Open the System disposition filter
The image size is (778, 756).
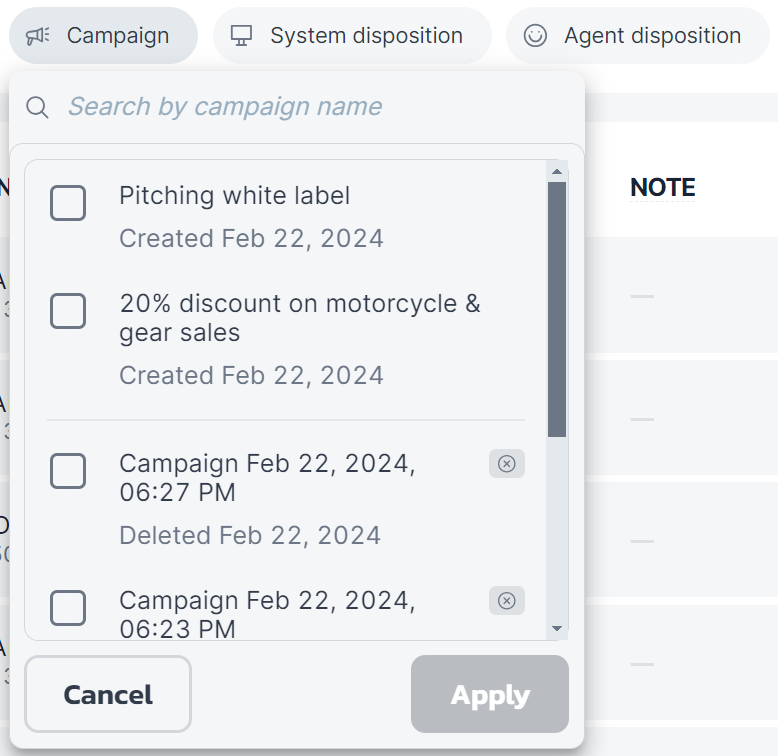tap(352, 36)
